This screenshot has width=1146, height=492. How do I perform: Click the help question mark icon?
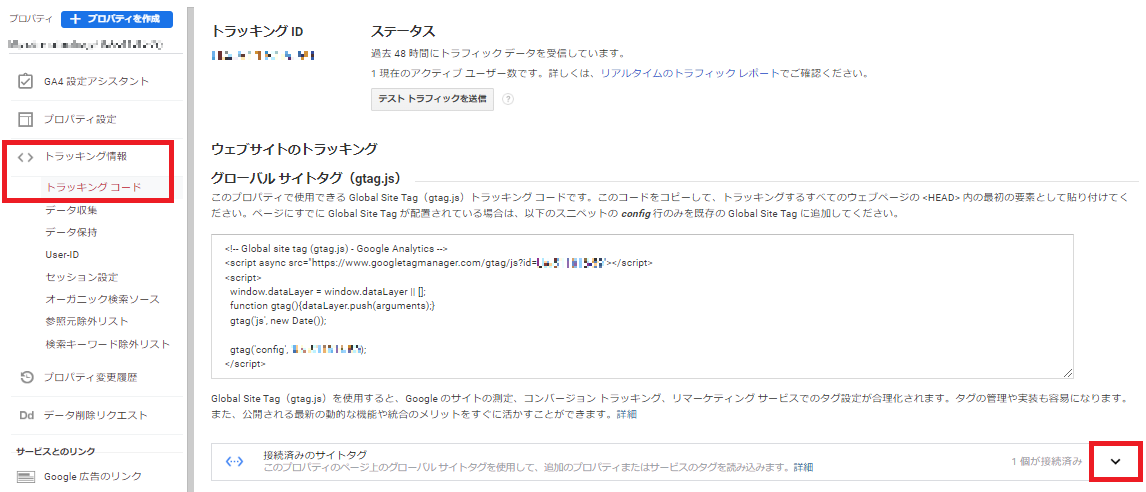coord(508,99)
